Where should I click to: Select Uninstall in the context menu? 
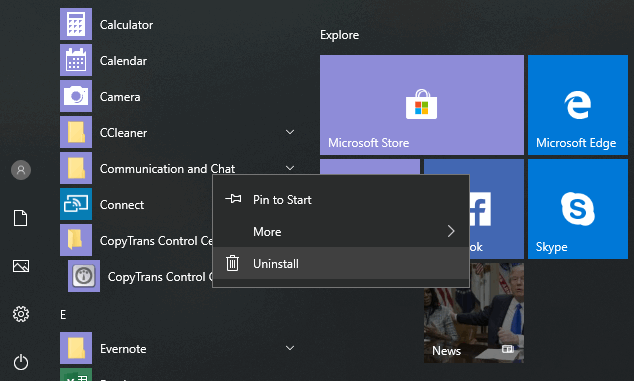click(341, 263)
